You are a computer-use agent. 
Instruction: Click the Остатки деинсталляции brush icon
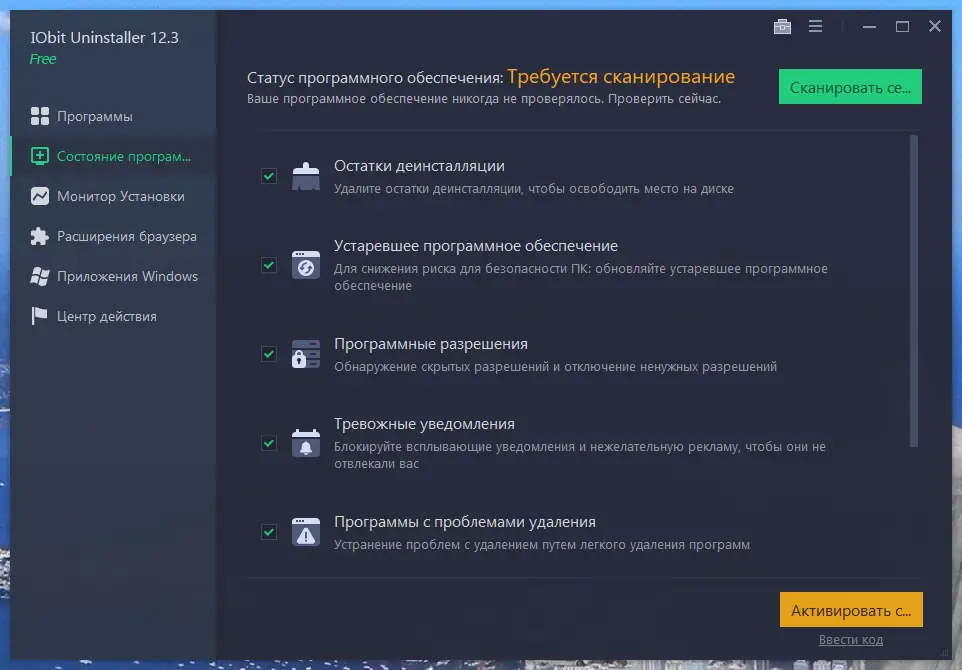305,174
